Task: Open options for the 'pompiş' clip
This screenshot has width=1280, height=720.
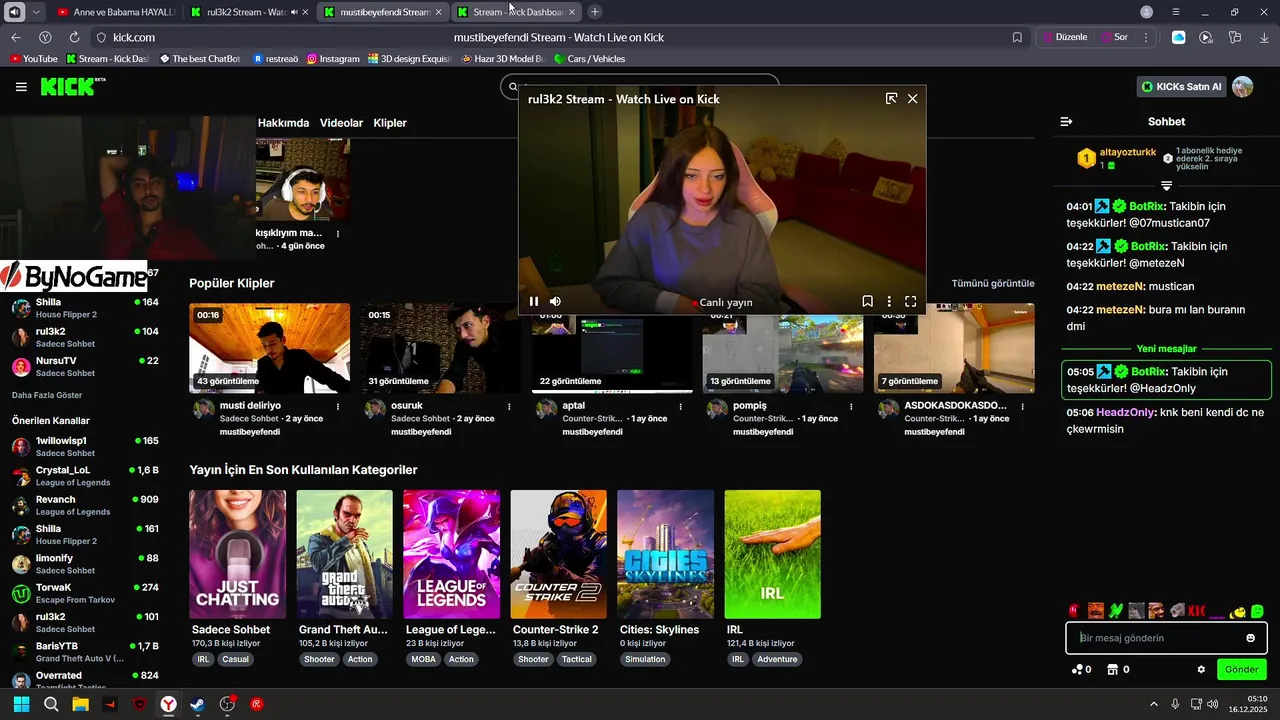Action: point(852,407)
